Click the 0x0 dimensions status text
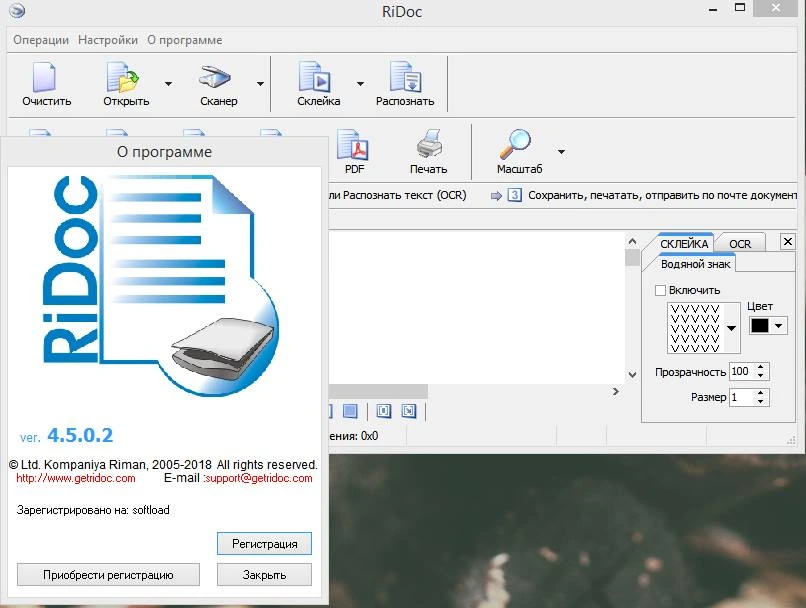Screen dimensions: 806x608 point(369,436)
